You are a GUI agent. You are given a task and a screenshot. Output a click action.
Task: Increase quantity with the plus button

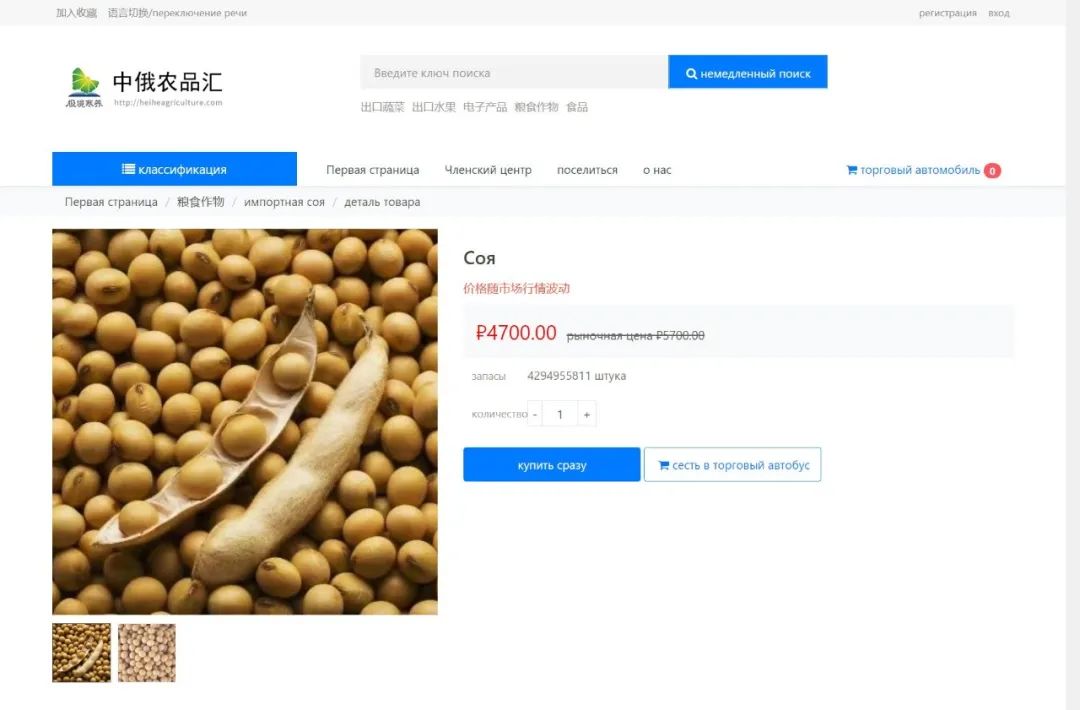tap(587, 415)
